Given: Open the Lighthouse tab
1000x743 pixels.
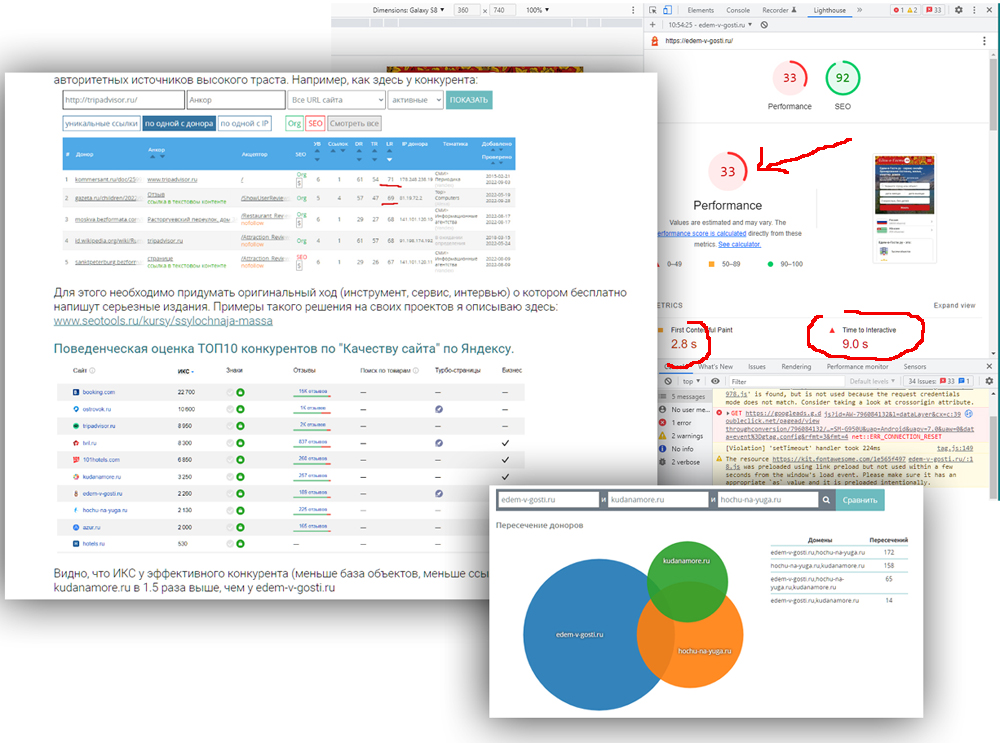Looking at the screenshot, I should tap(829, 10).
